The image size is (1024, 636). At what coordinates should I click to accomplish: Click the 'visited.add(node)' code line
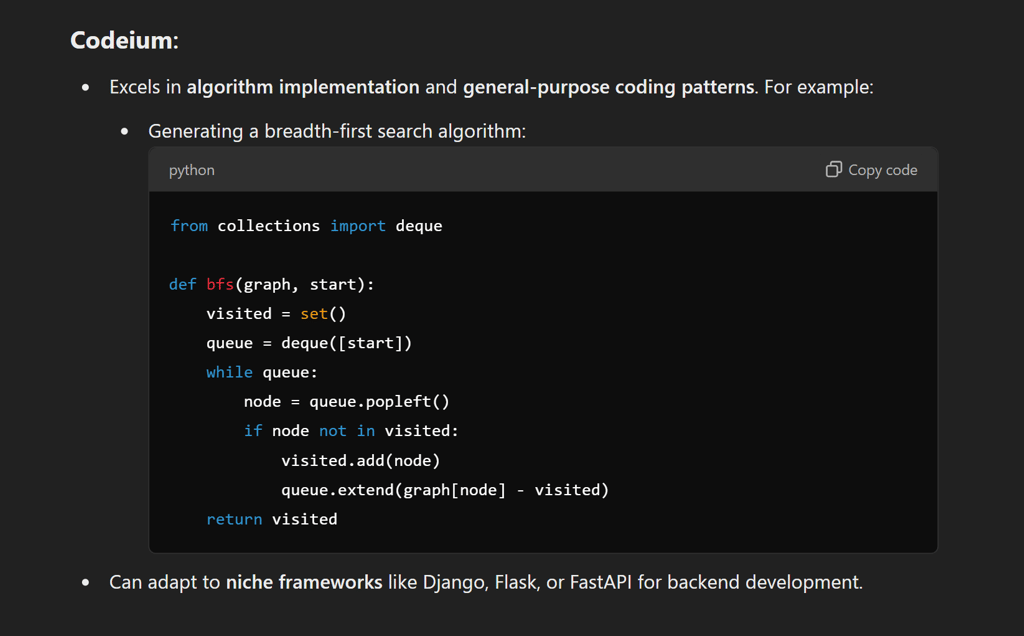click(x=360, y=461)
